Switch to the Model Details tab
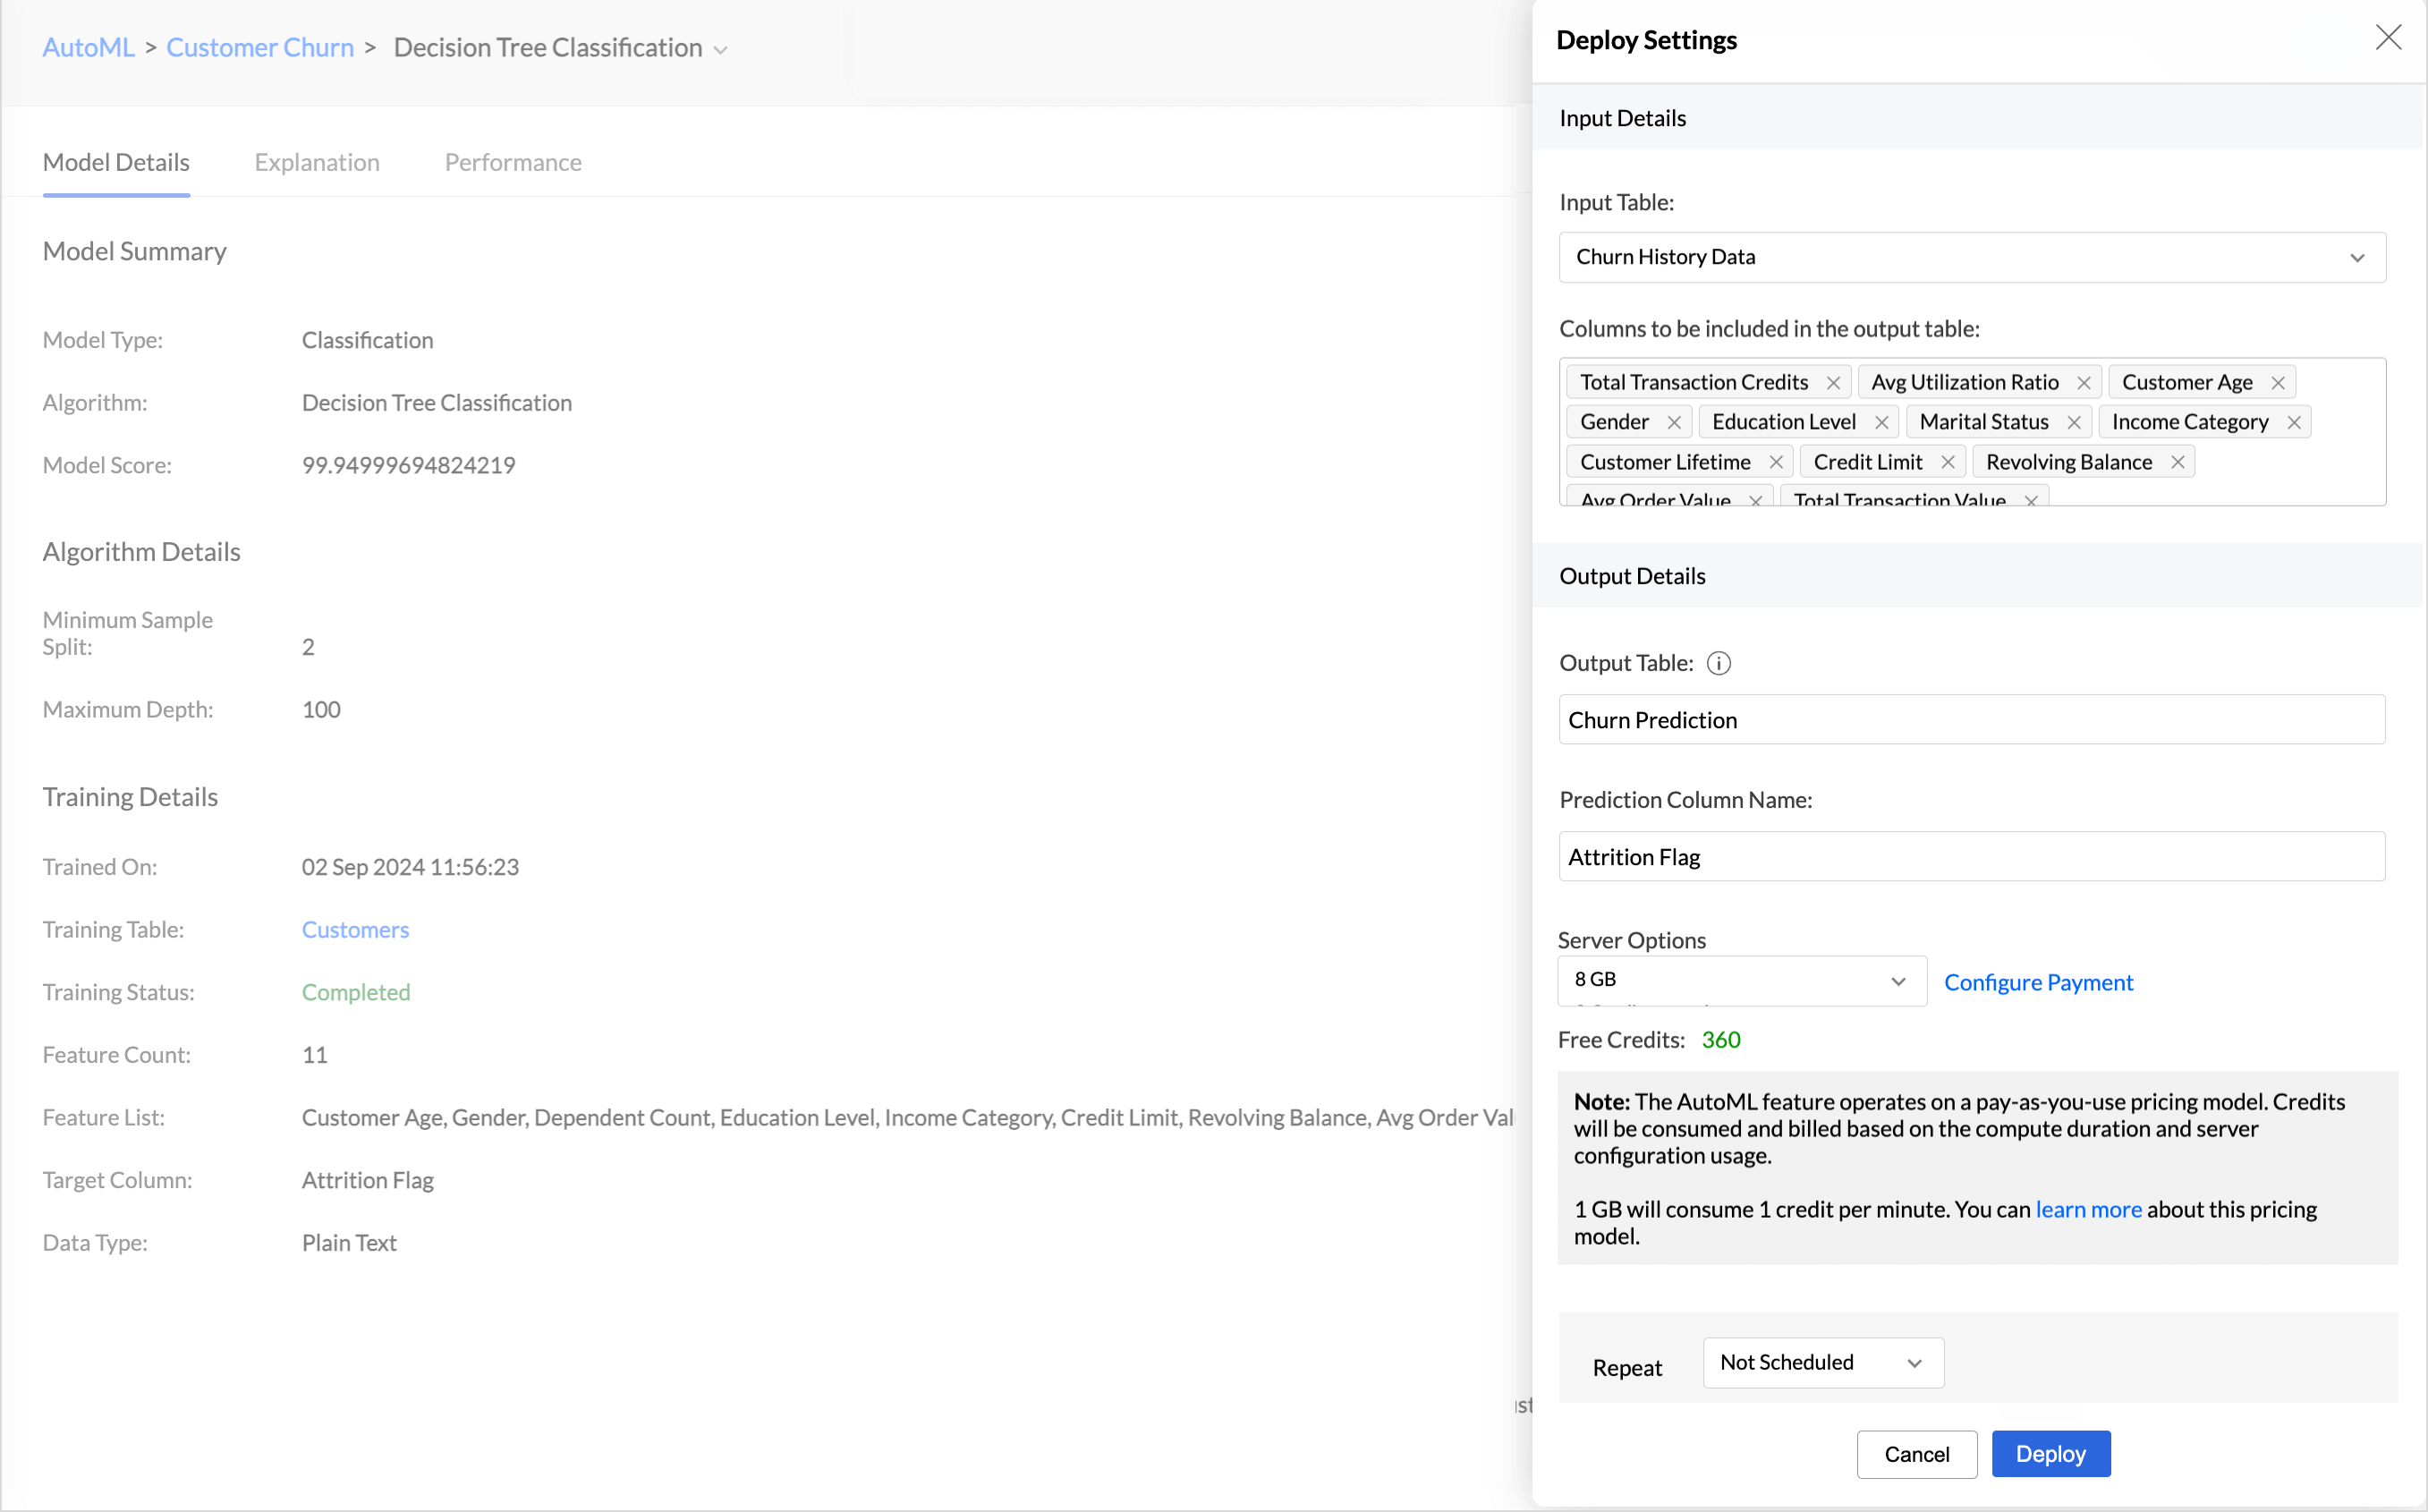Image resolution: width=2428 pixels, height=1512 pixels. pos(116,162)
